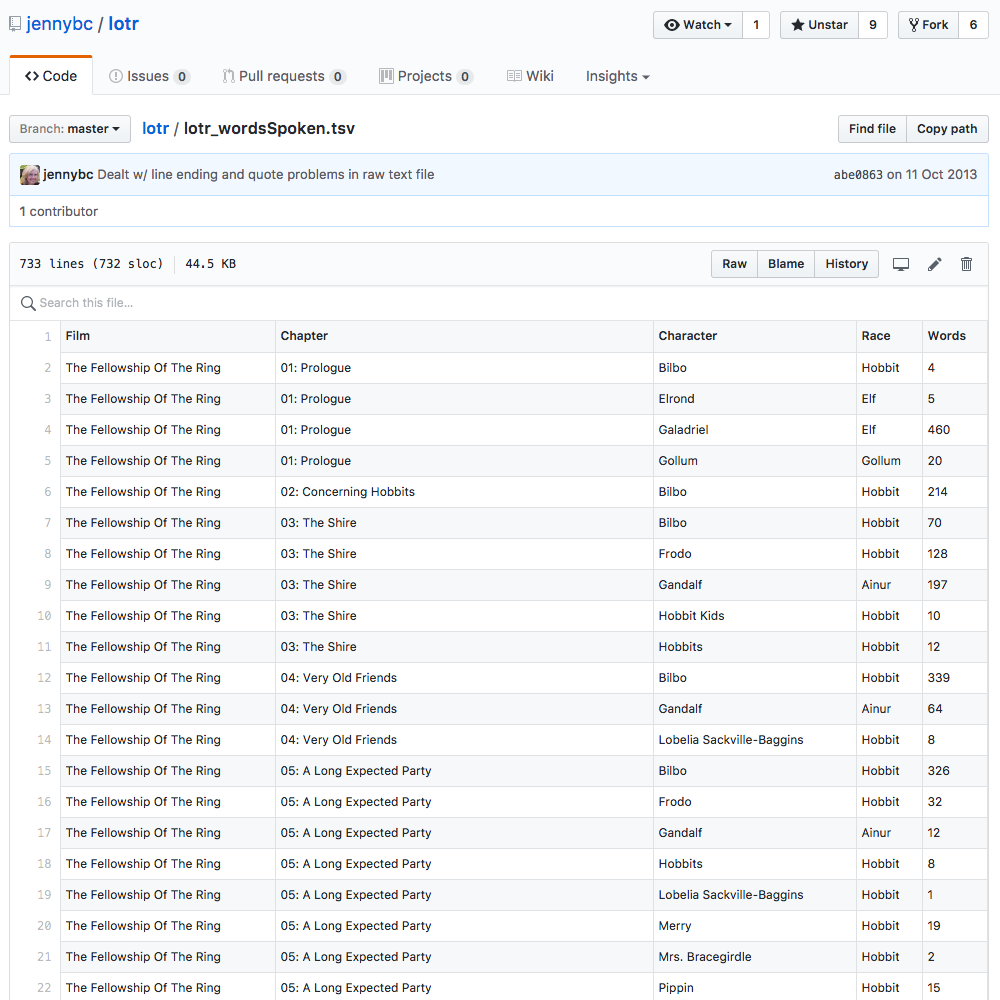The height and width of the screenshot is (1000, 1000).
Task: Delete file using trash icon
Action: tap(966, 264)
